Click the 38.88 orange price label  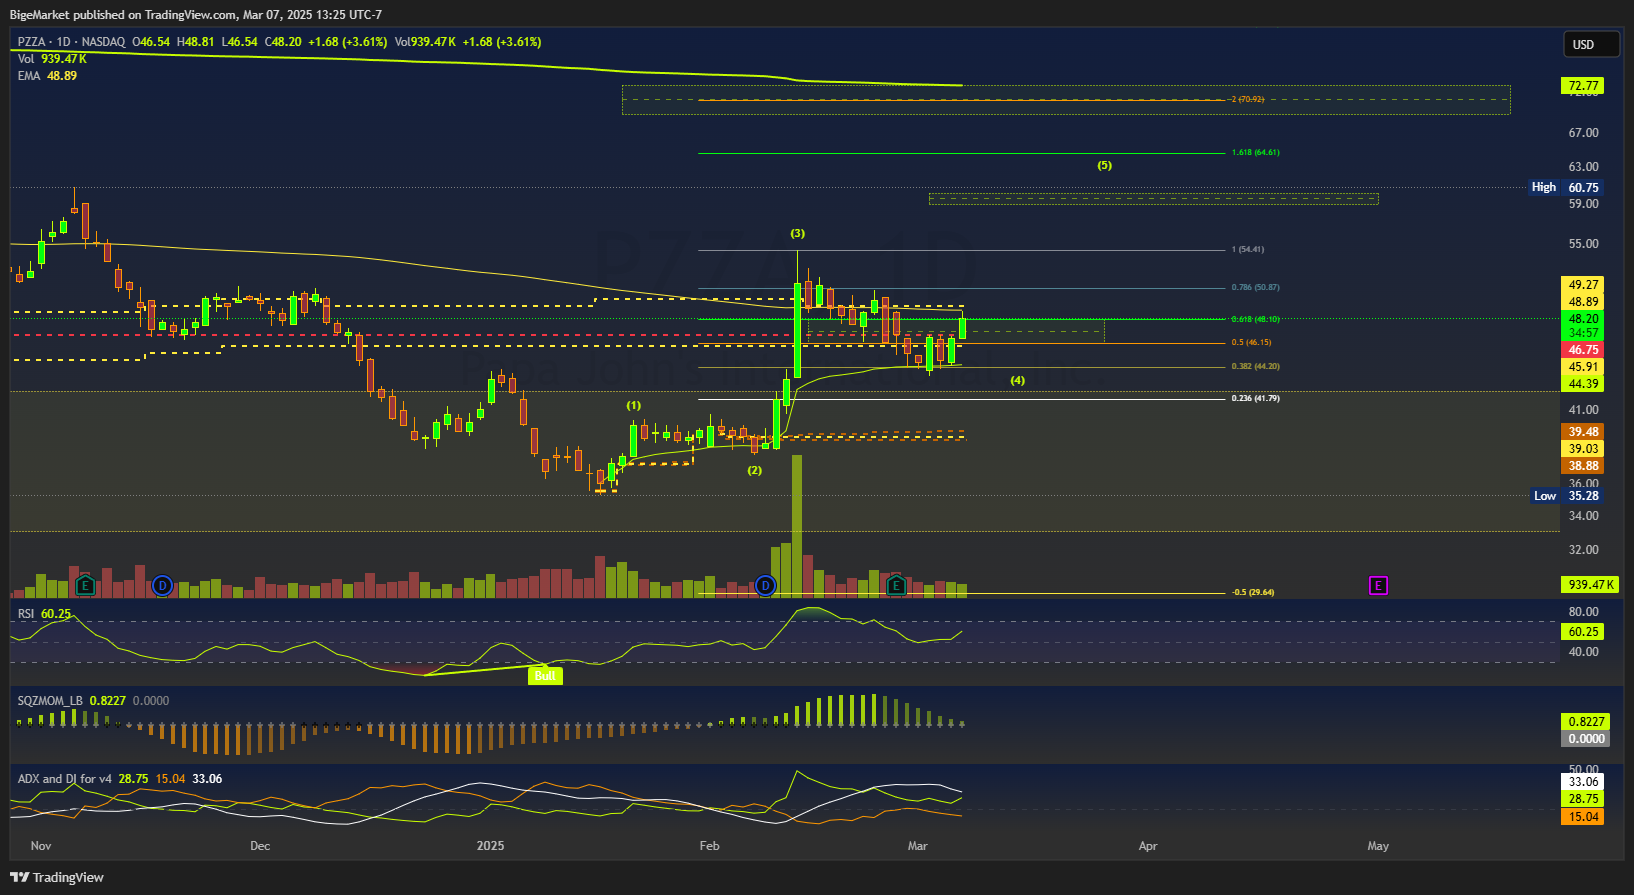(1583, 466)
